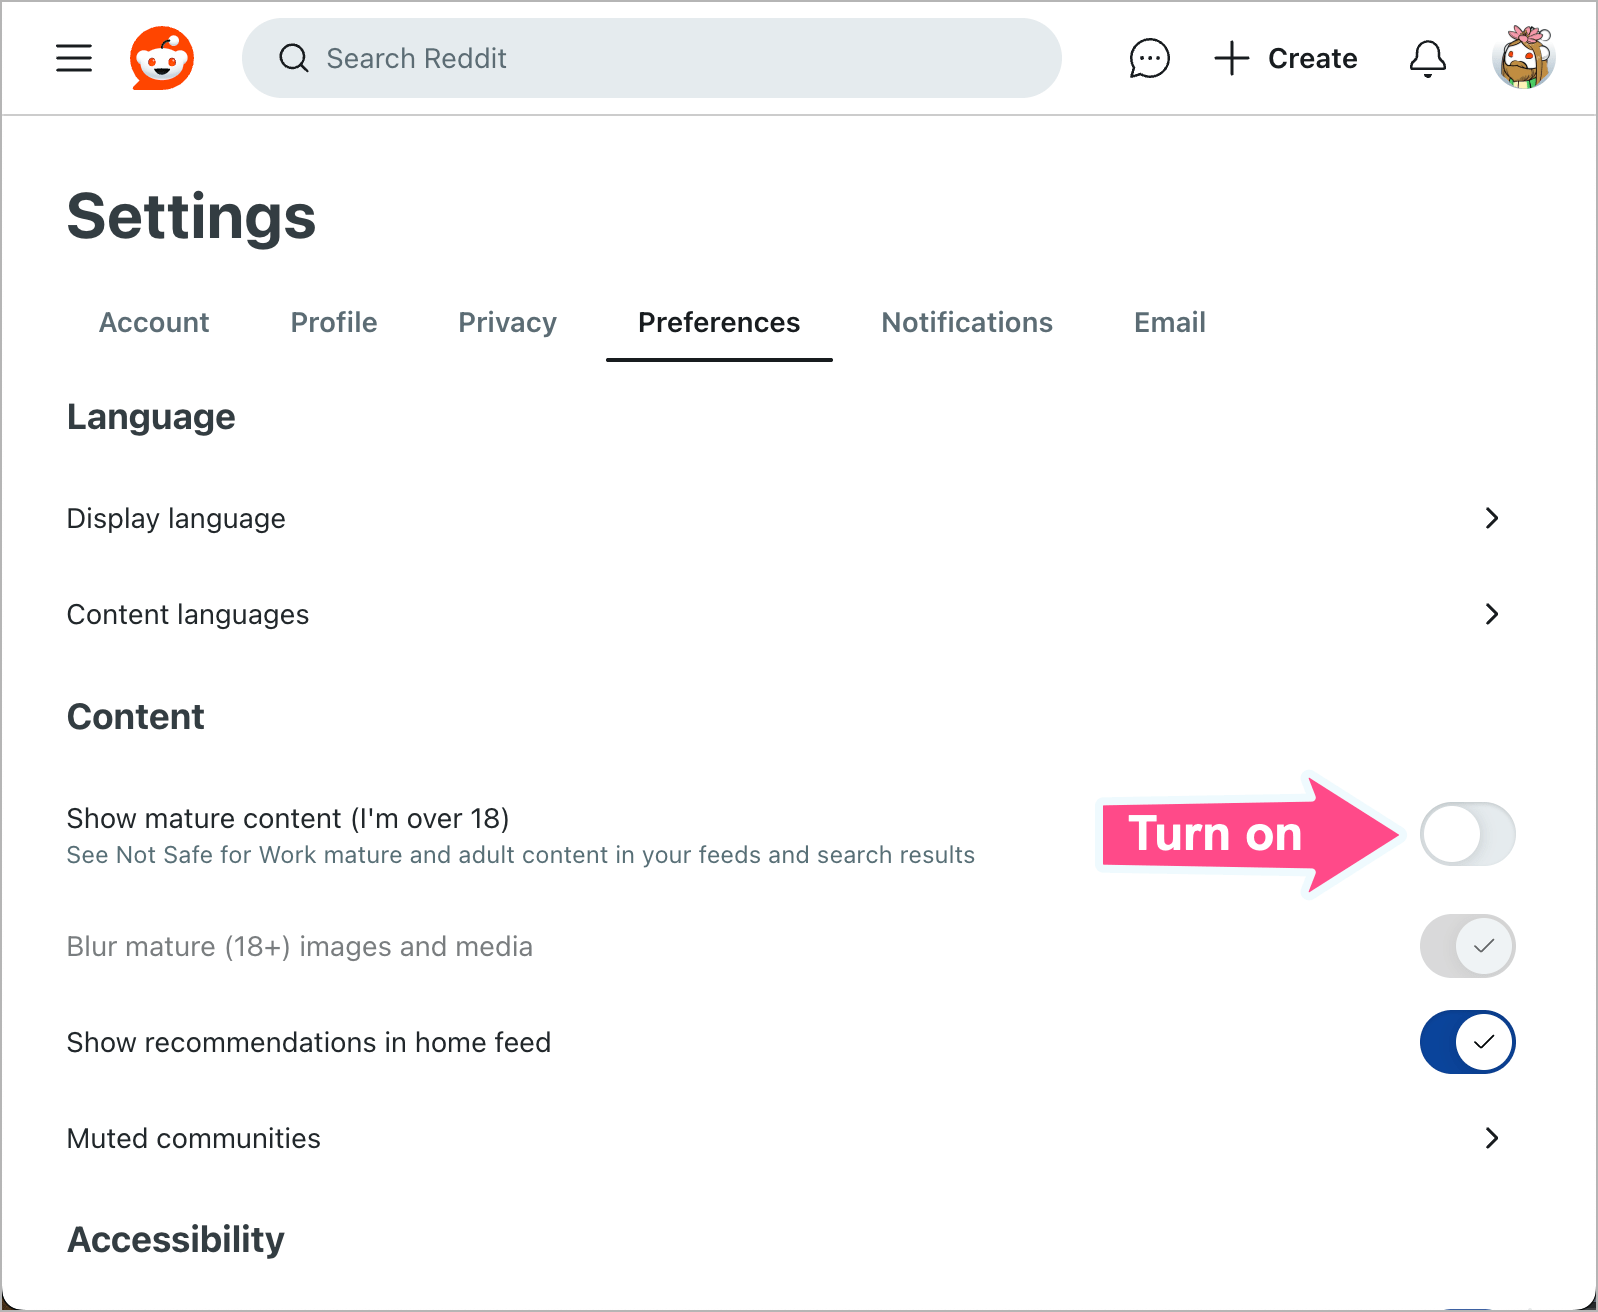Open the chat bubble icon

tap(1149, 58)
